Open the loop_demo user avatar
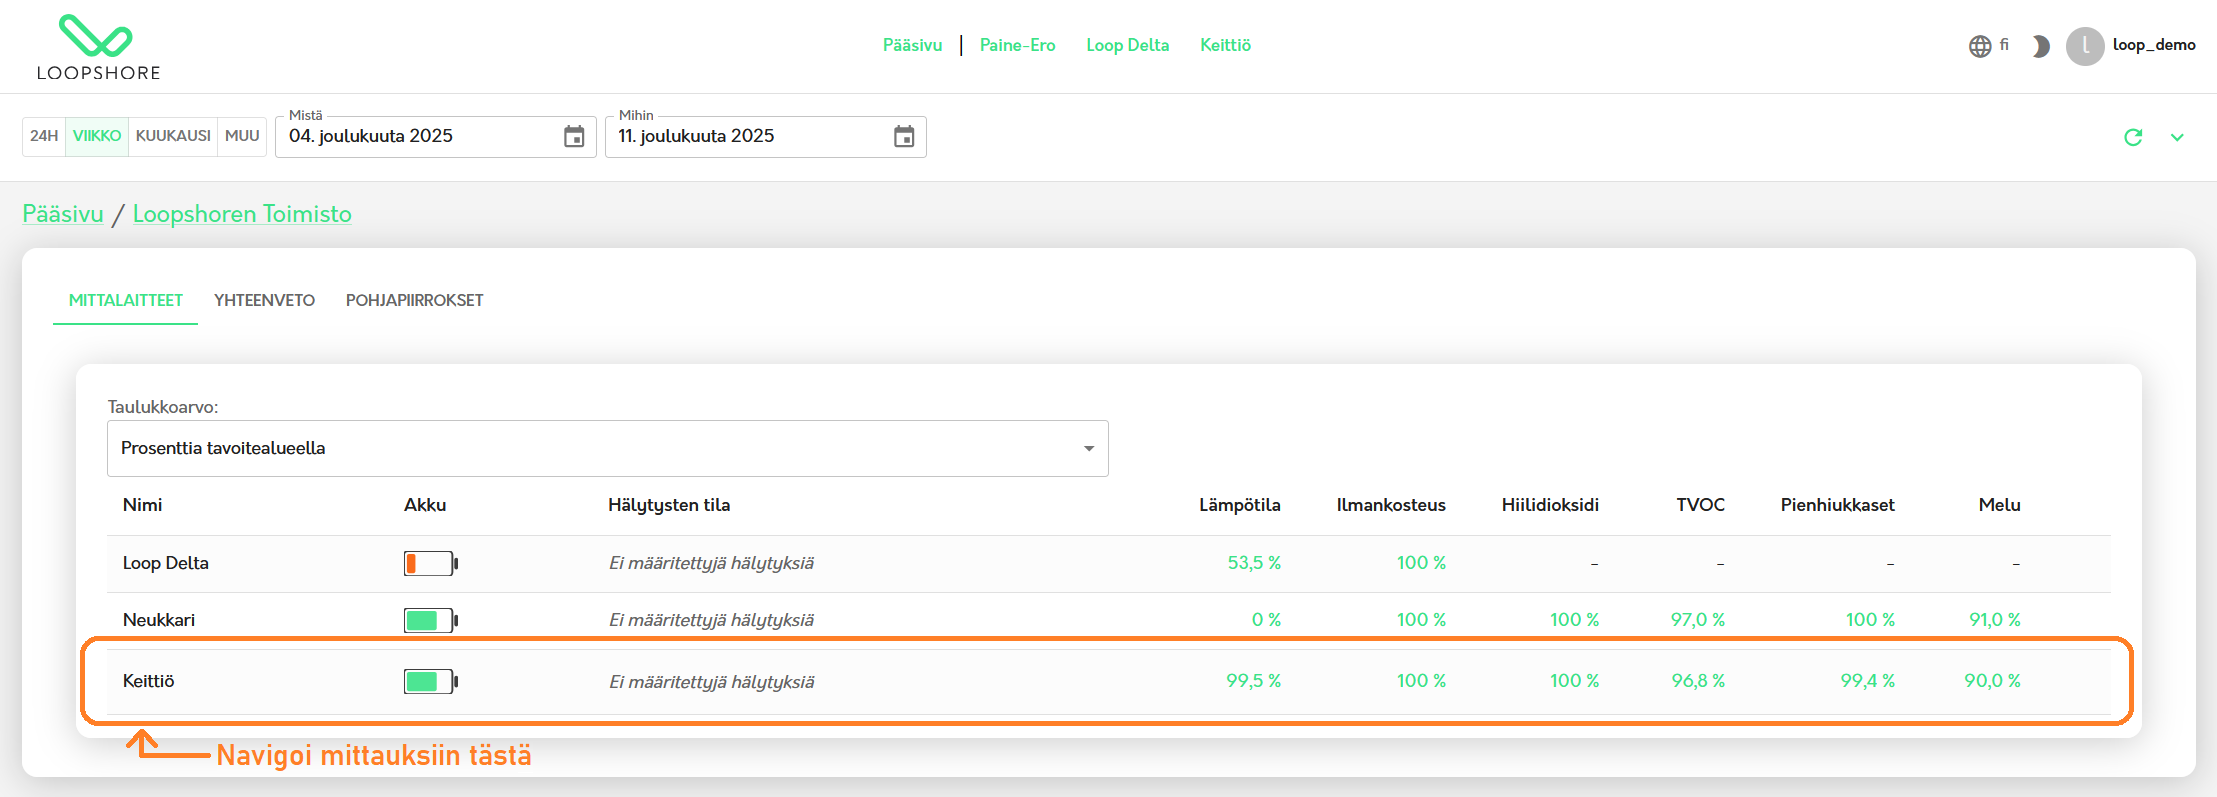 click(x=2085, y=46)
